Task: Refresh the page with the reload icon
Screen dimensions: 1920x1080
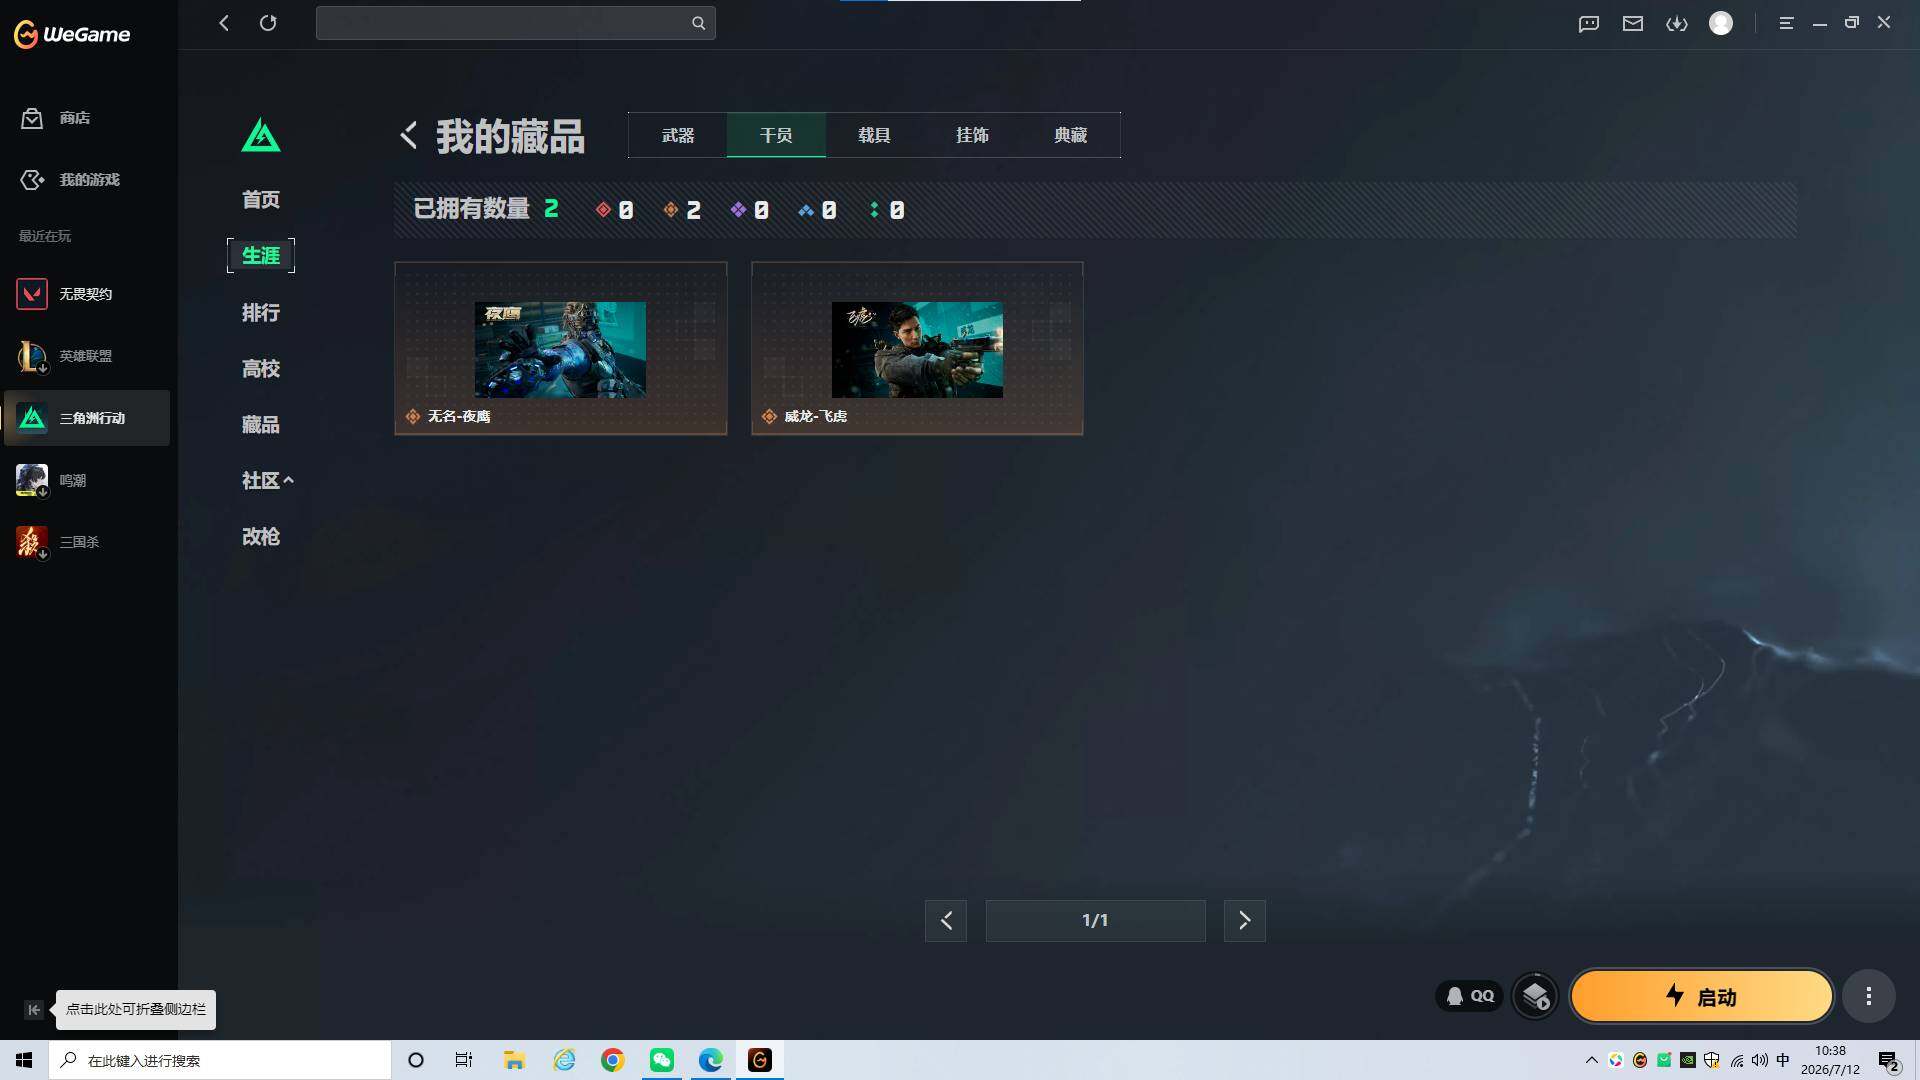Action: [x=268, y=23]
